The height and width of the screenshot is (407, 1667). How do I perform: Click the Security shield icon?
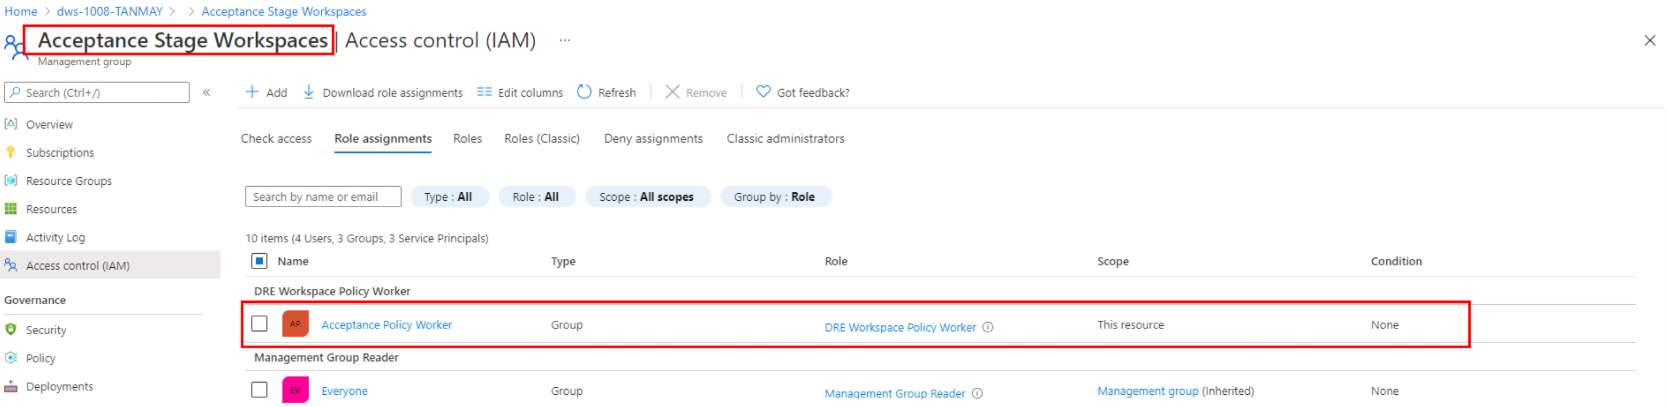pyautogui.click(x=11, y=330)
